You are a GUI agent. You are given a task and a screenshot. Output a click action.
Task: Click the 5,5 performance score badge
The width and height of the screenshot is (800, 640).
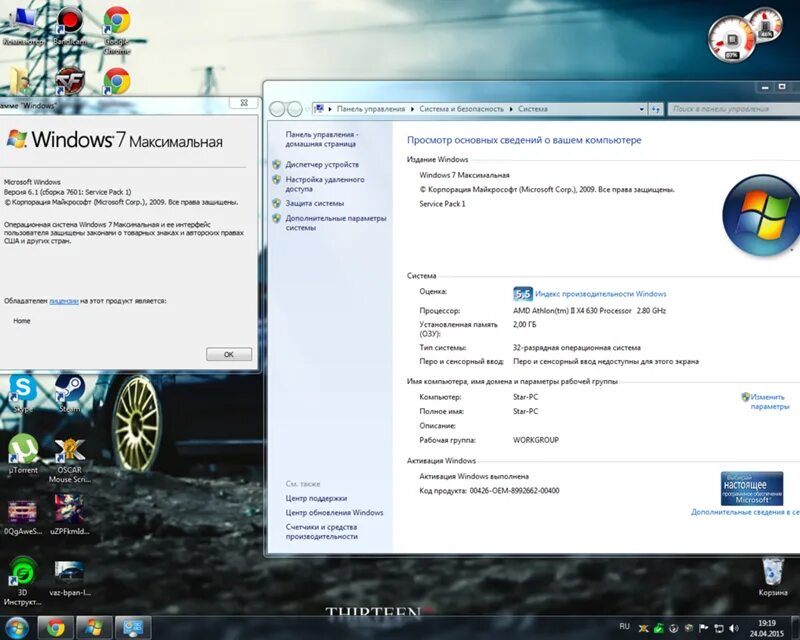click(522, 294)
